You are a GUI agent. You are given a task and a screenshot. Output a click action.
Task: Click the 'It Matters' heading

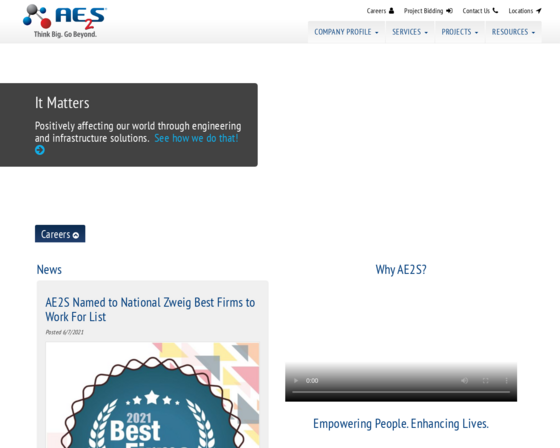(62, 103)
